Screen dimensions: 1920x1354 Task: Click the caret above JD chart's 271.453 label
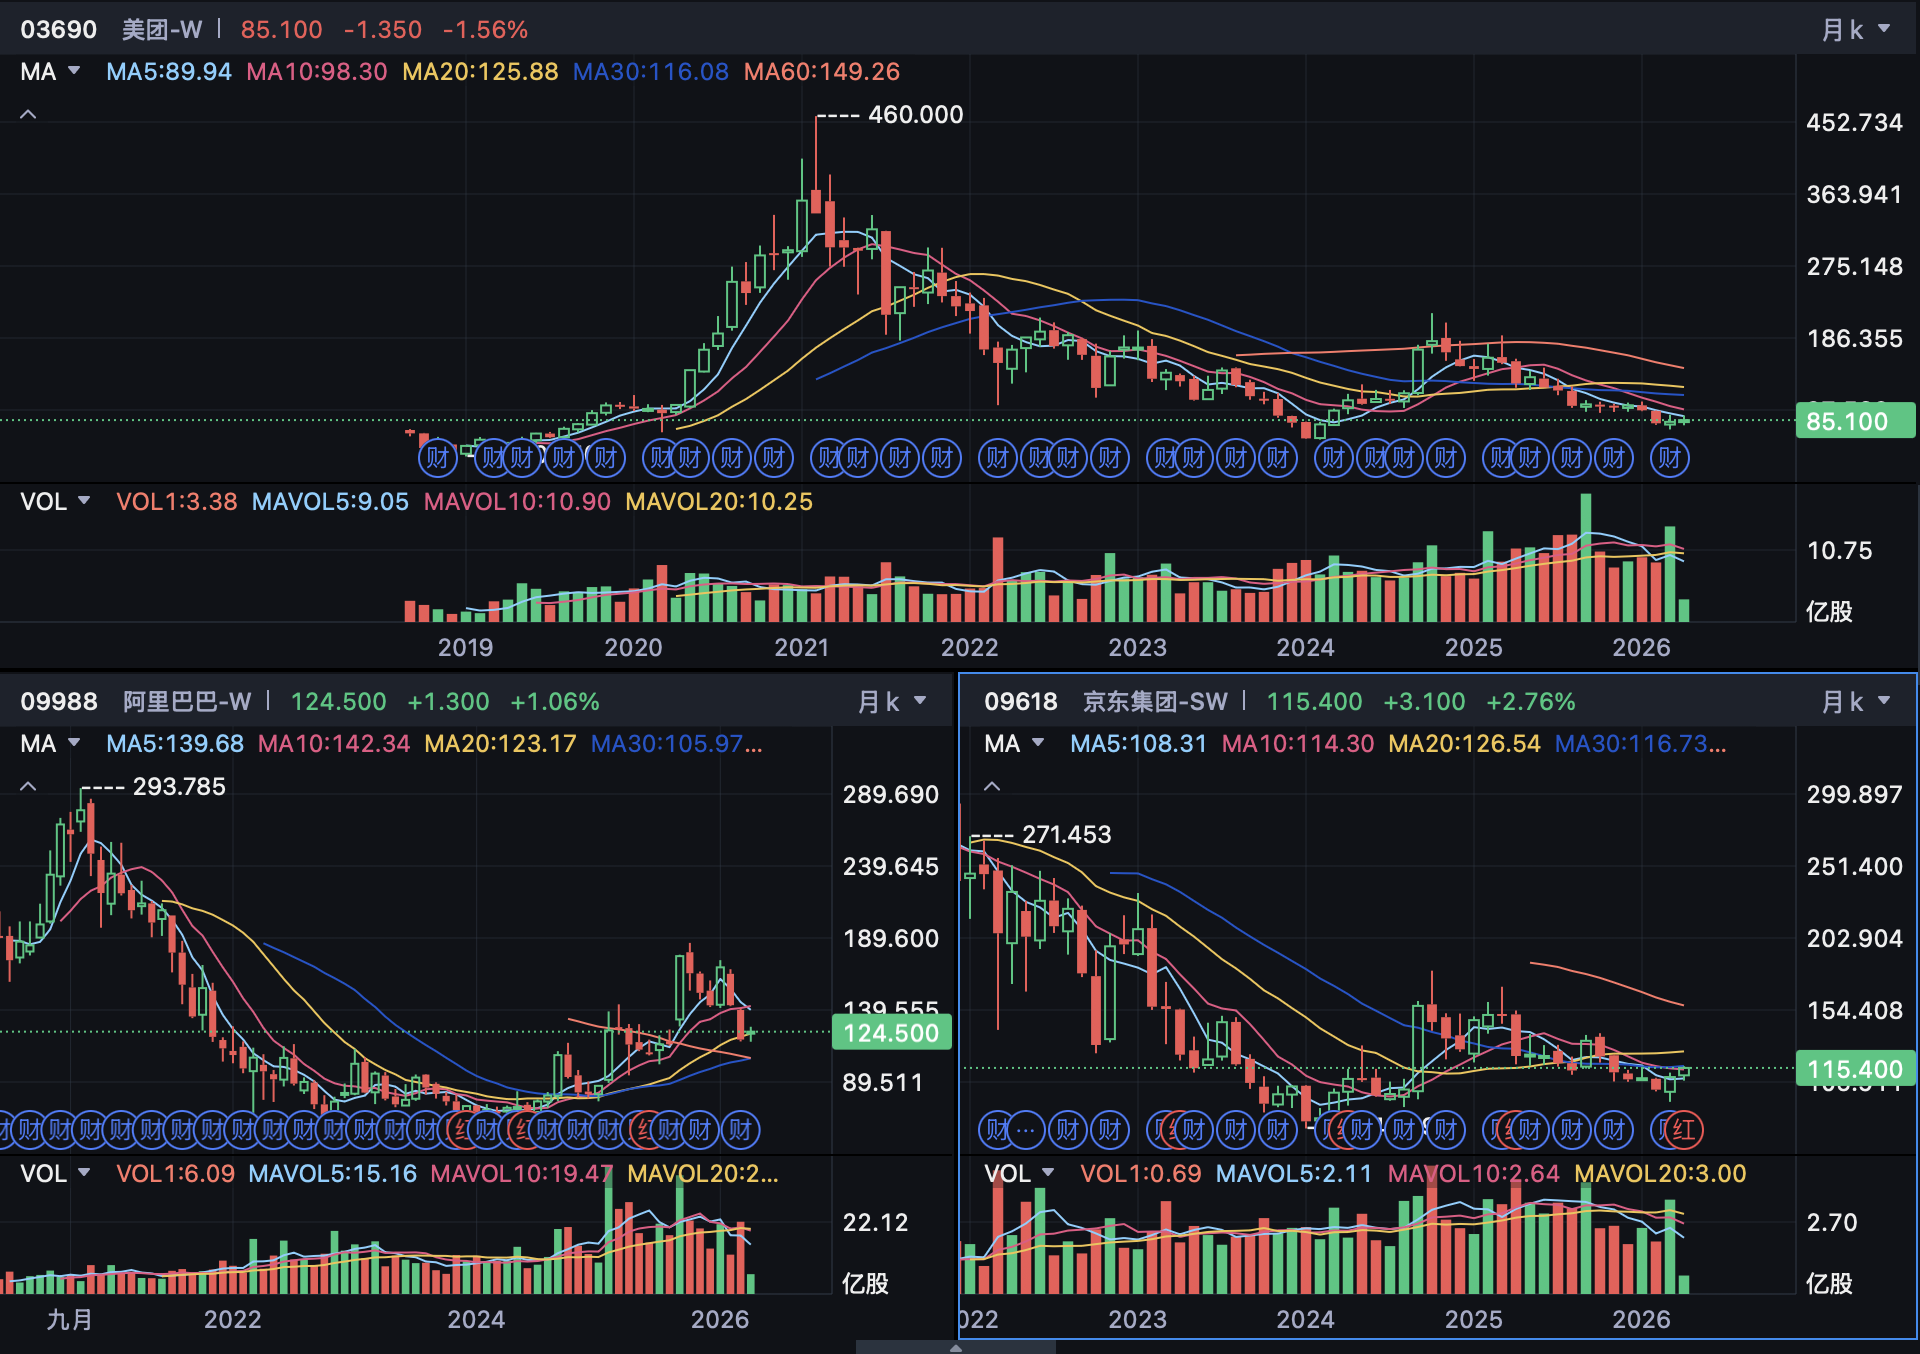pos(992,787)
